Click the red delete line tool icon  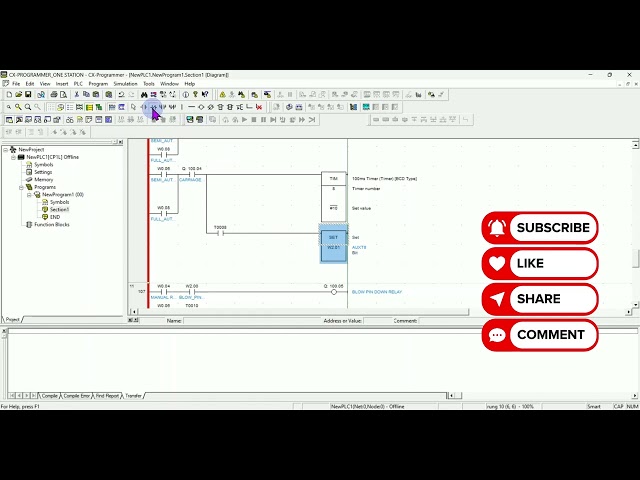click(x=259, y=107)
